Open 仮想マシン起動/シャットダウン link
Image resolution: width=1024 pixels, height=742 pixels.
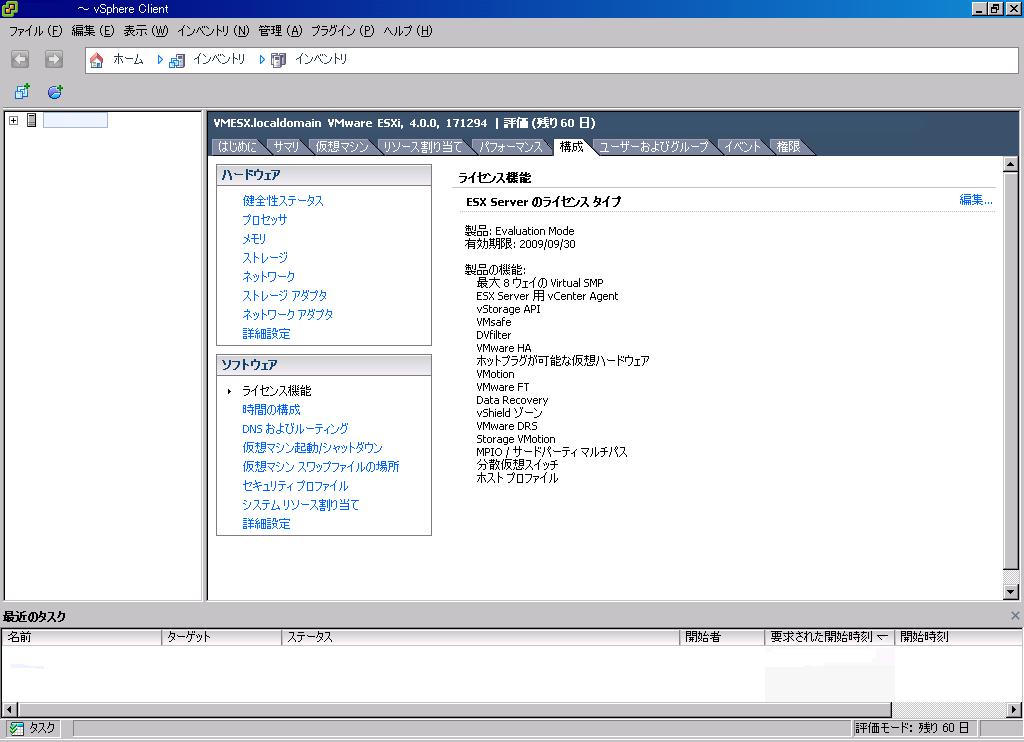pos(312,448)
